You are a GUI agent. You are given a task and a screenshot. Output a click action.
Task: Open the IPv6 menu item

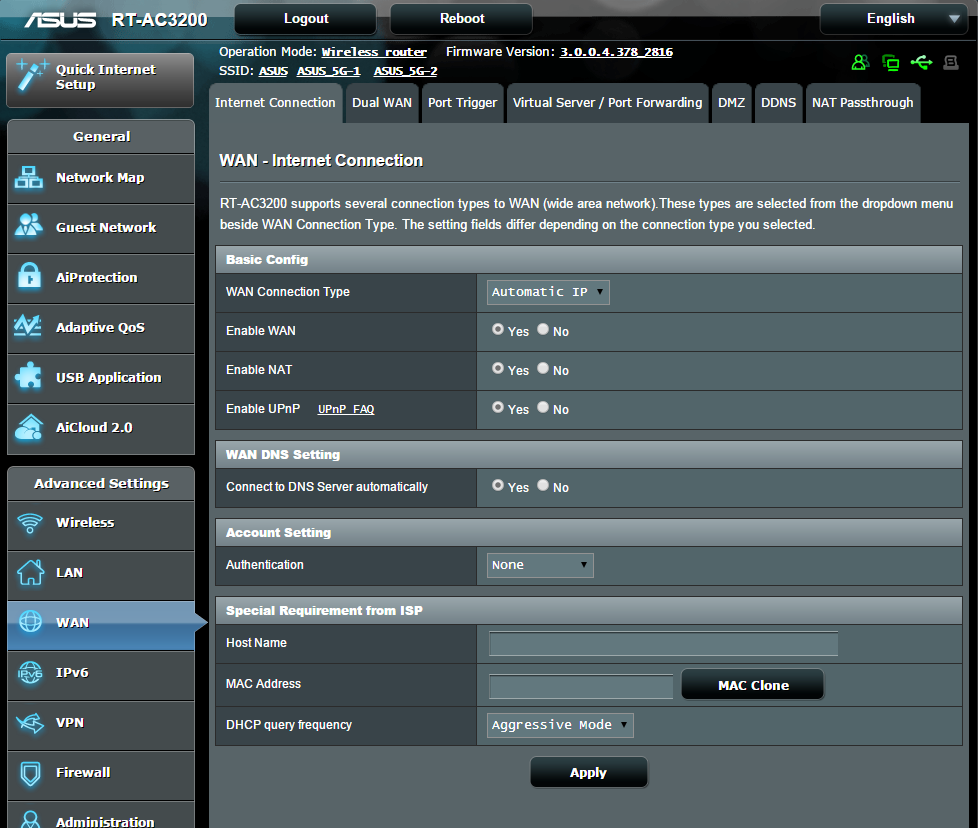click(101, 674)
